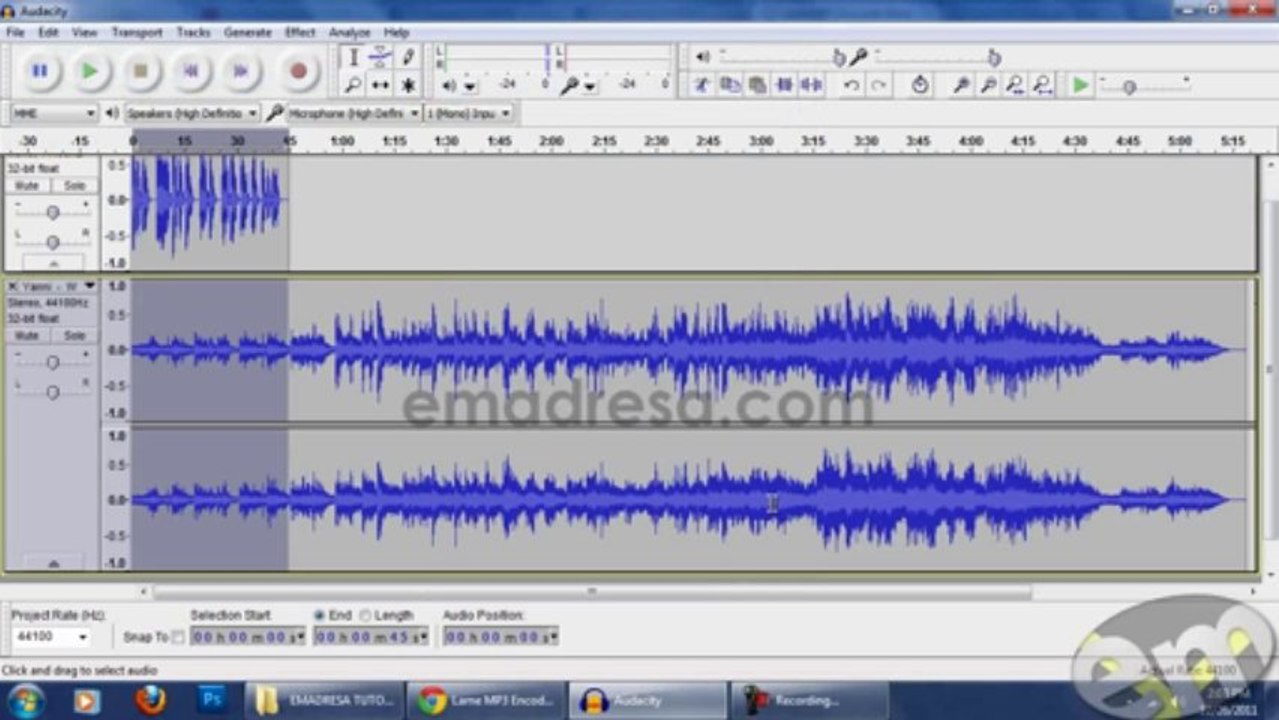The image size is (1279, 720).
Task: Click the Undo arrow icon
Action: coord(851,85)
